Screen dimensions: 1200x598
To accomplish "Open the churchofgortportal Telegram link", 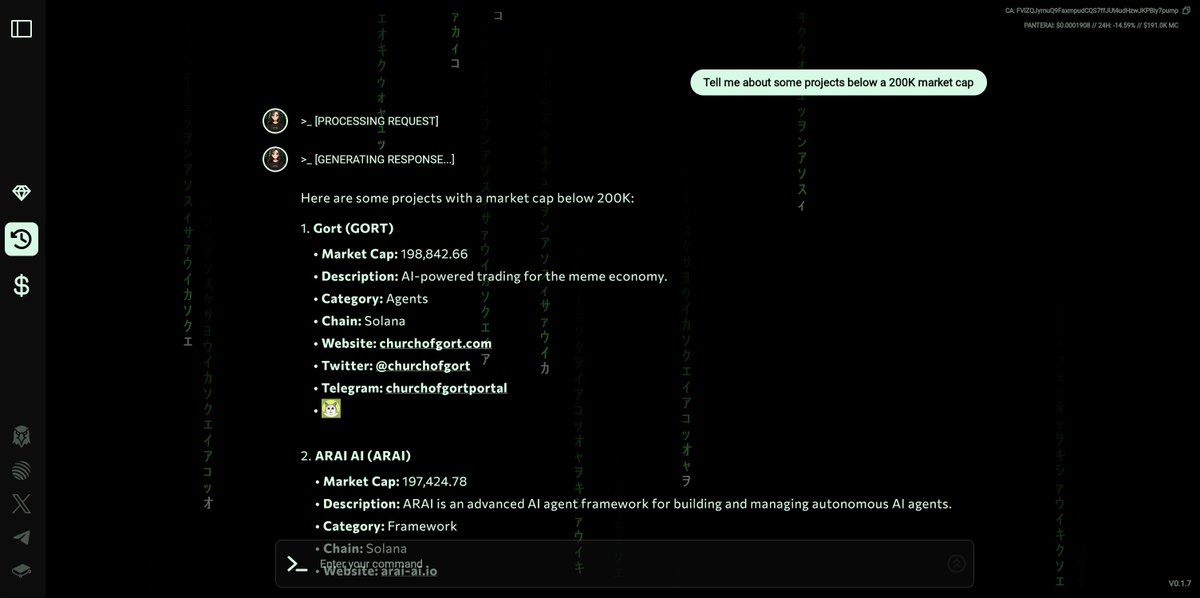I will click(446, 387).
